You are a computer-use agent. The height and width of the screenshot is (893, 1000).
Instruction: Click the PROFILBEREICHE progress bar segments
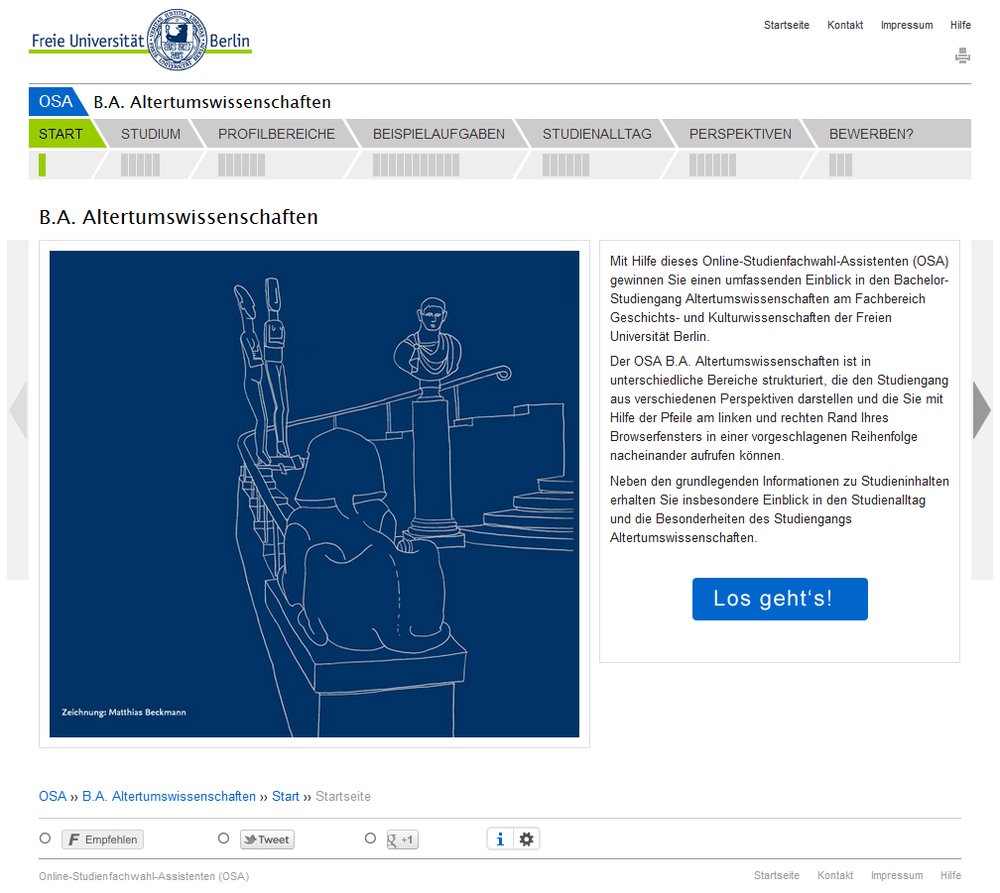pos(241,165)
